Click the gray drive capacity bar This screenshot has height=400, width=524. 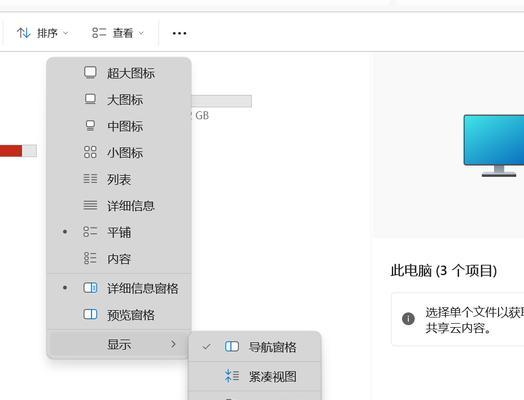(221, 101)
